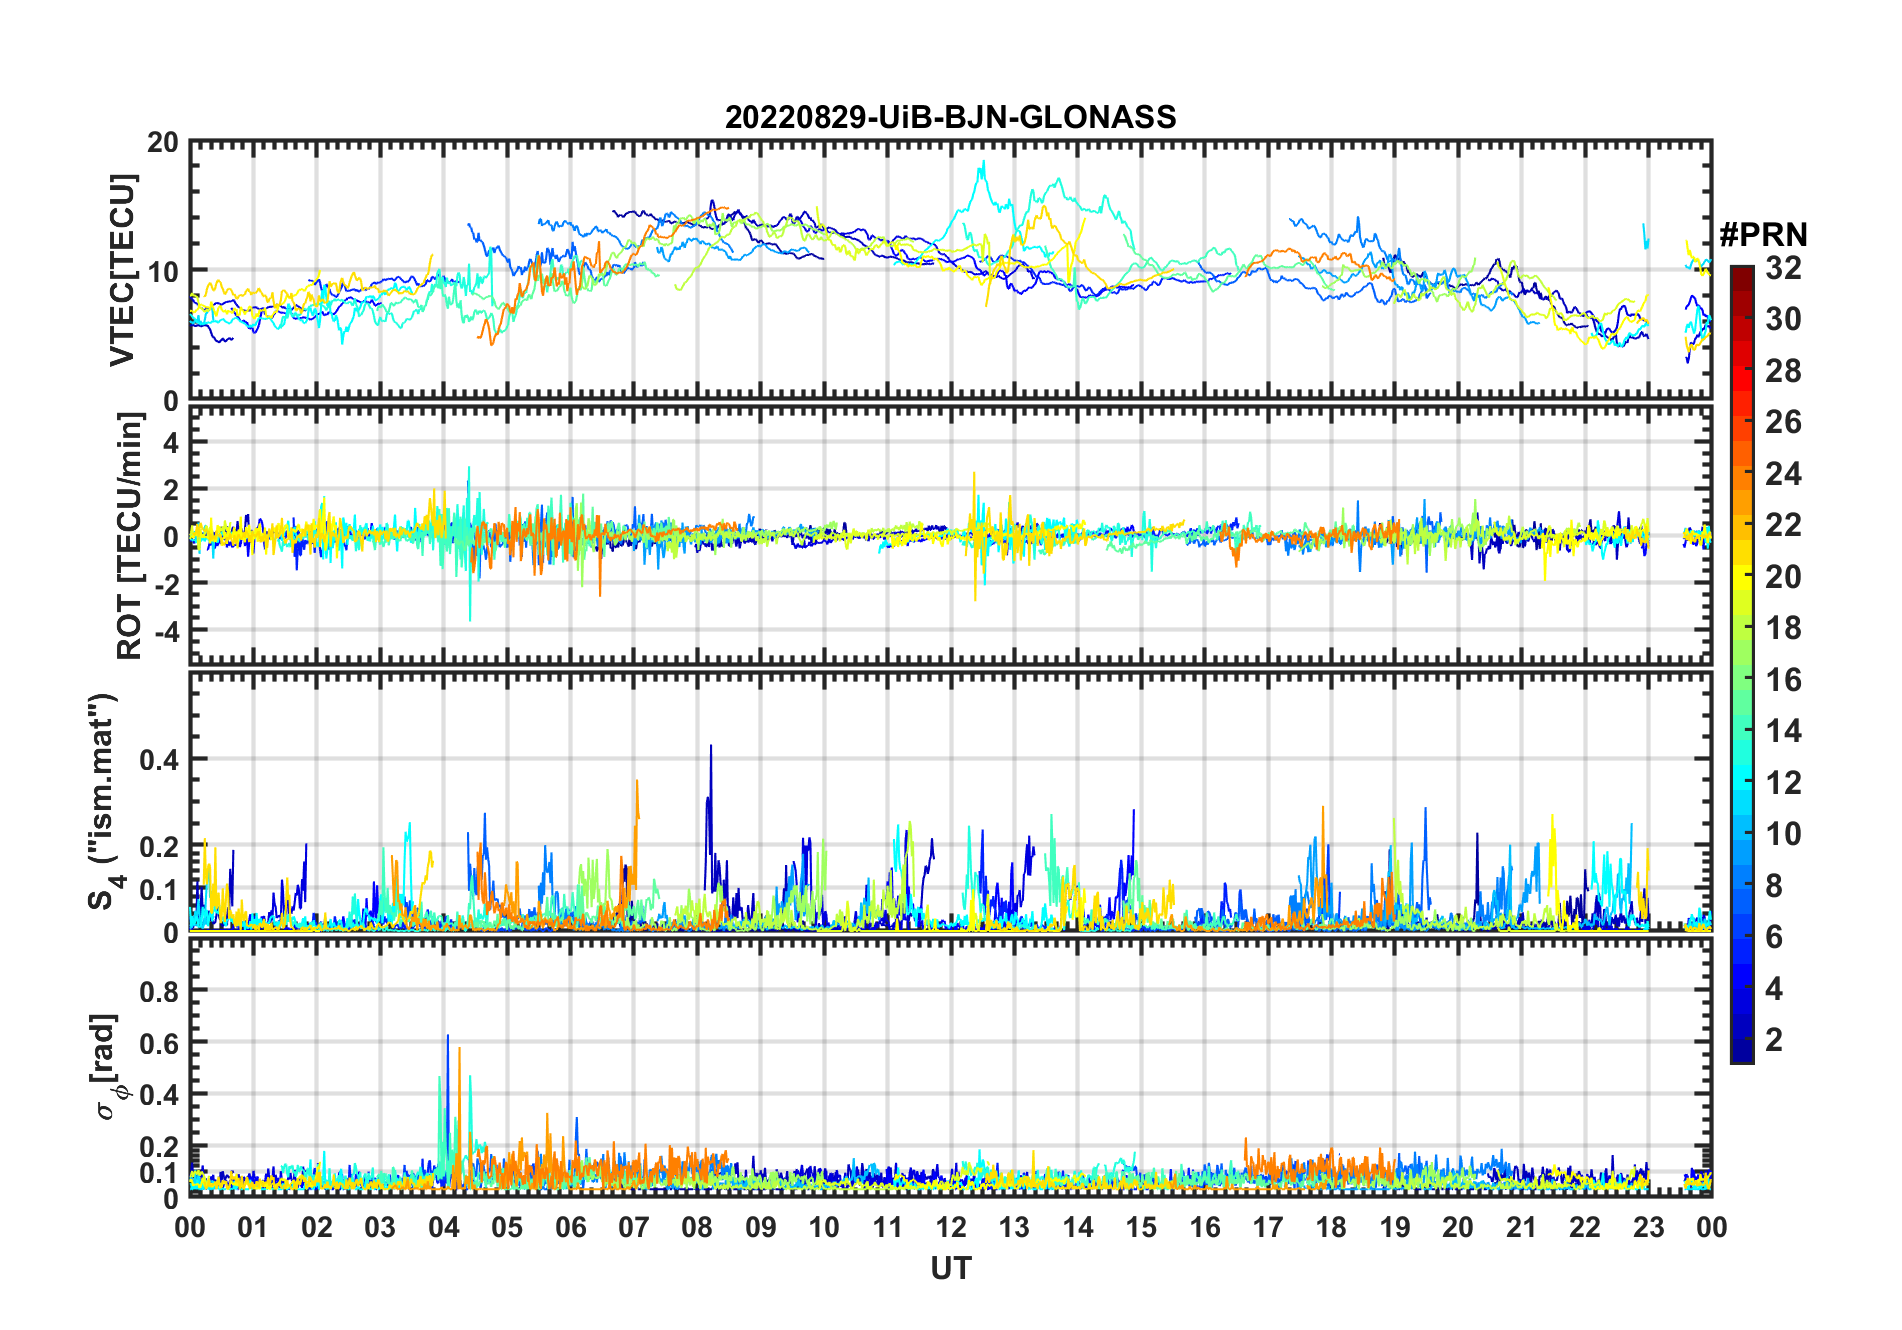Click the 20 label on PRN colorbar
This screenshot has width=1902, height=1330.
[1783, 577]
